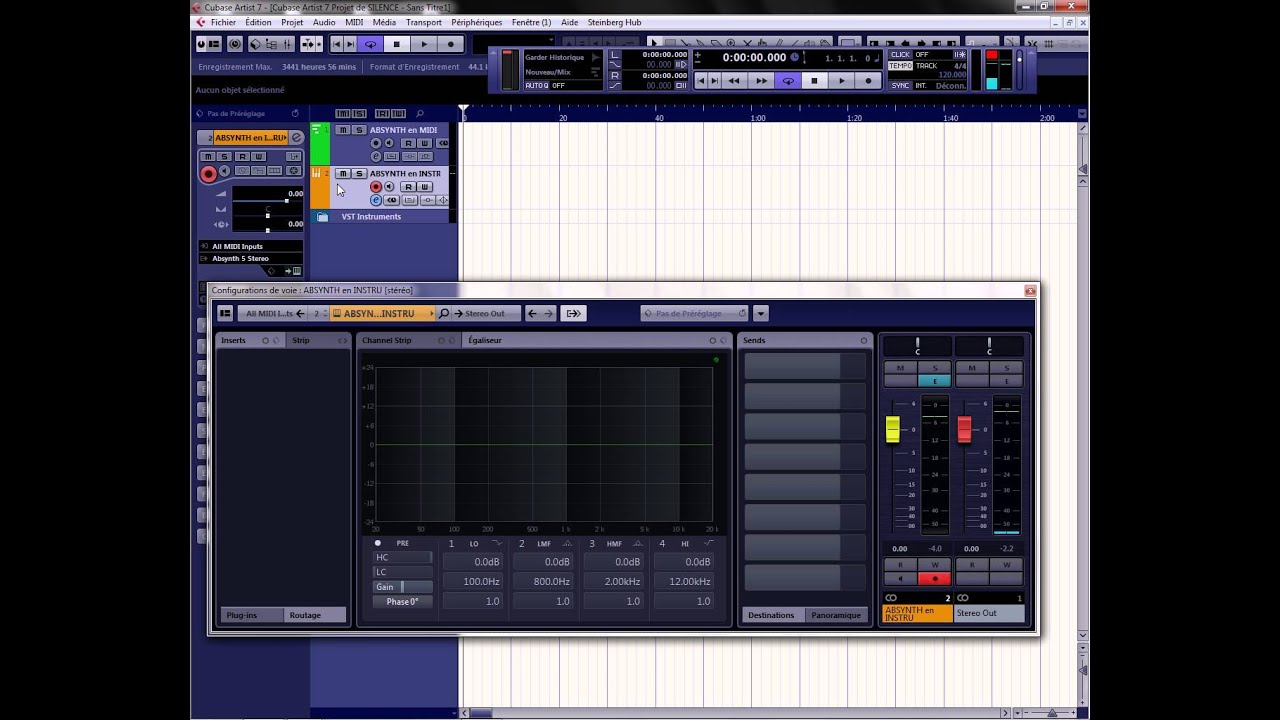Click the Panoramique button

[x=835, y=615]
